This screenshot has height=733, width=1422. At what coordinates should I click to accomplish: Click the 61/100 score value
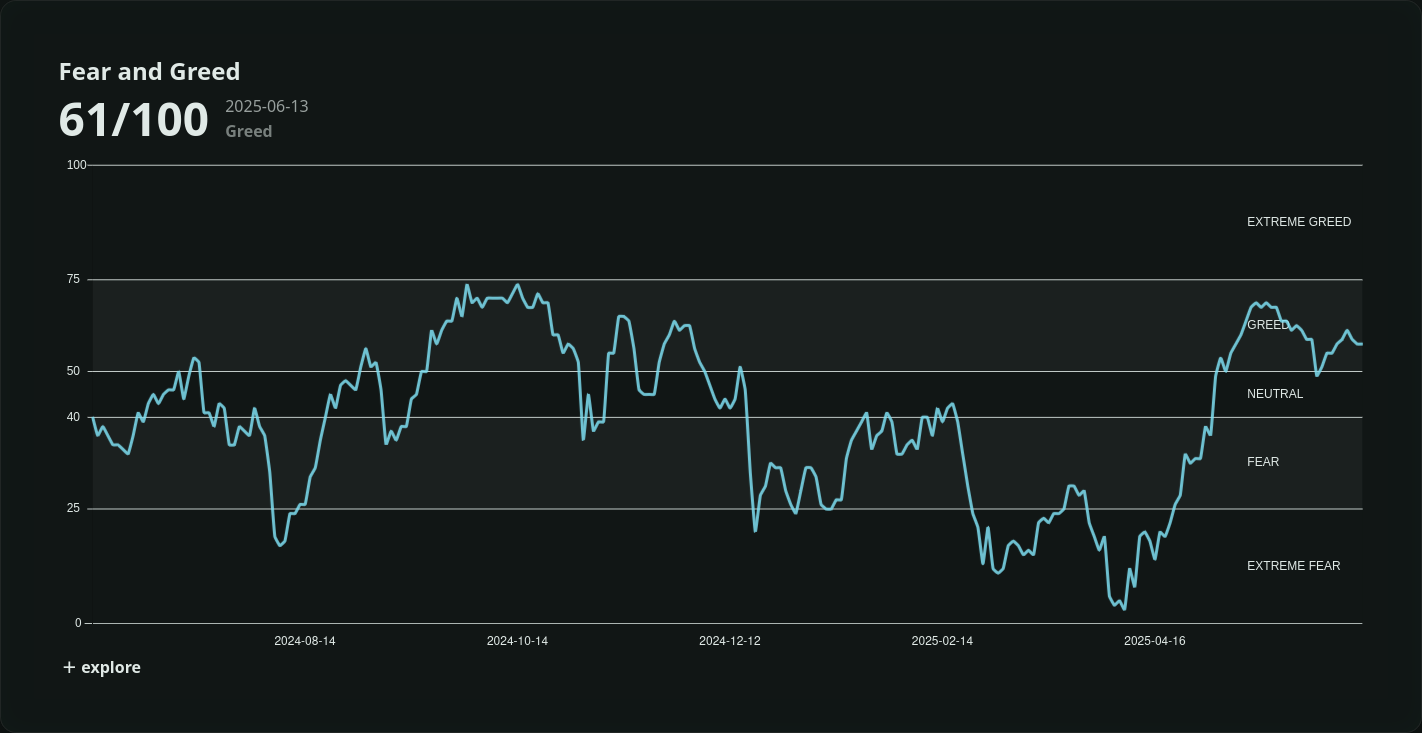pos(133,118)
